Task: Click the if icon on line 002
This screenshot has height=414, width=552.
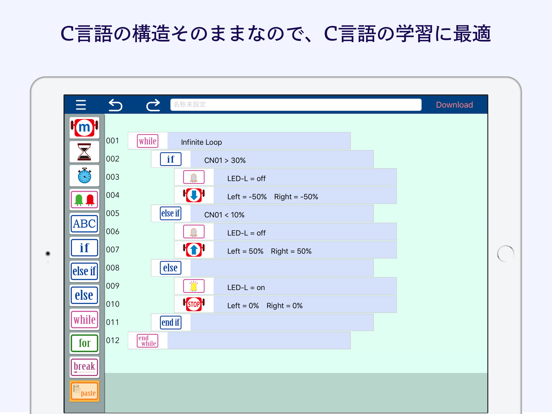Action: pos(171,159)
